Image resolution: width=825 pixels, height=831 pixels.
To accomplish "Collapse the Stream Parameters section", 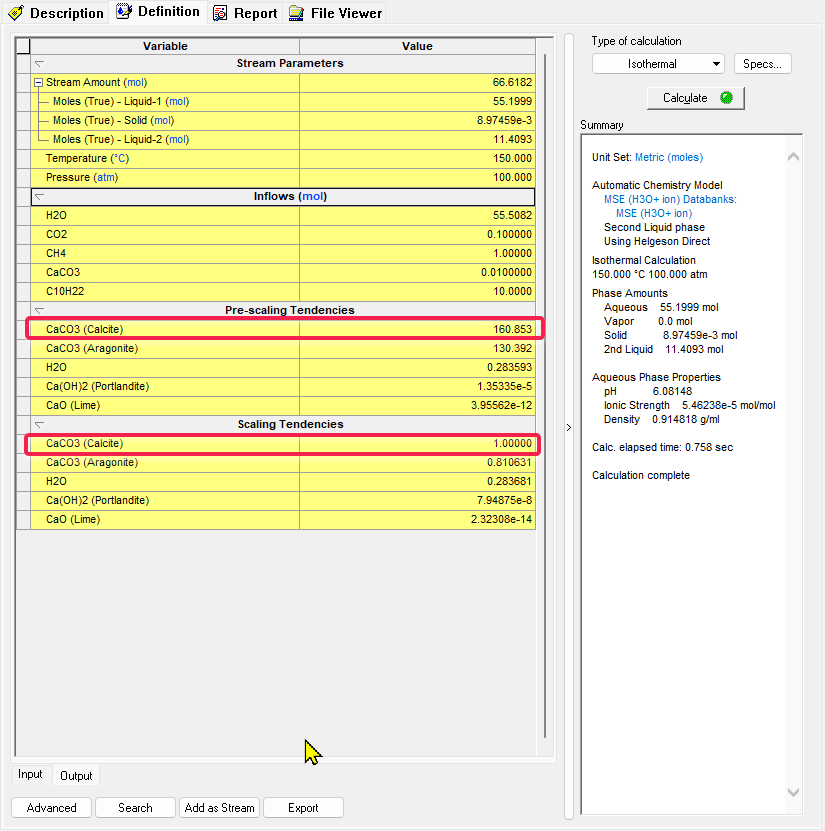I will click(x=39, y=64).
